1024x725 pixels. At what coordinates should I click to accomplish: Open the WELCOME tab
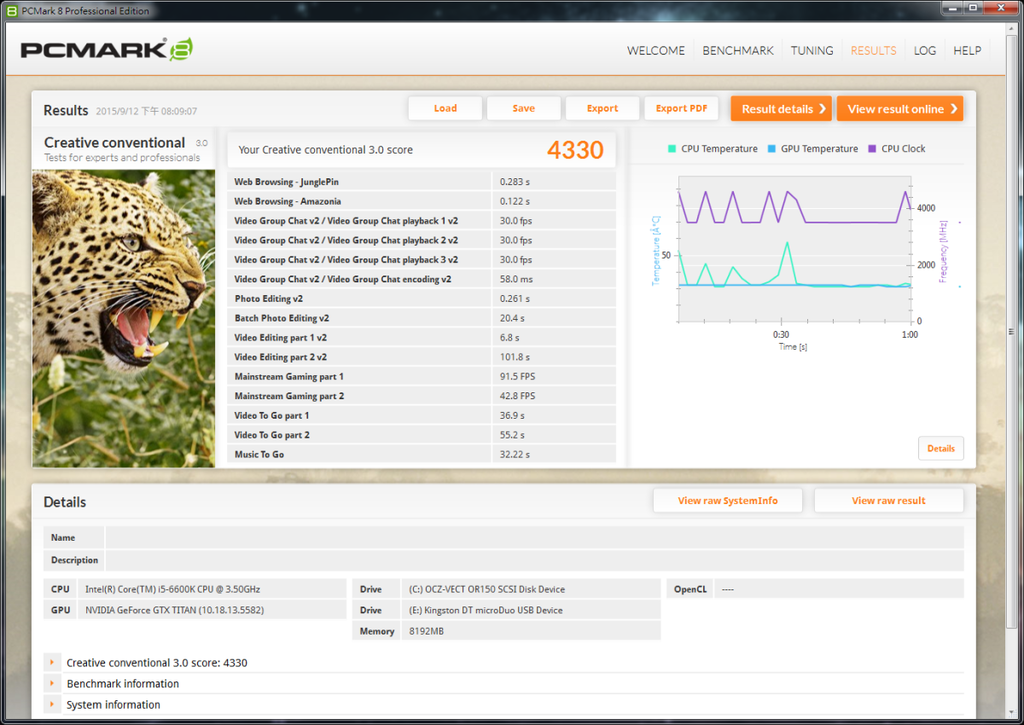click(x=656, y=50)
